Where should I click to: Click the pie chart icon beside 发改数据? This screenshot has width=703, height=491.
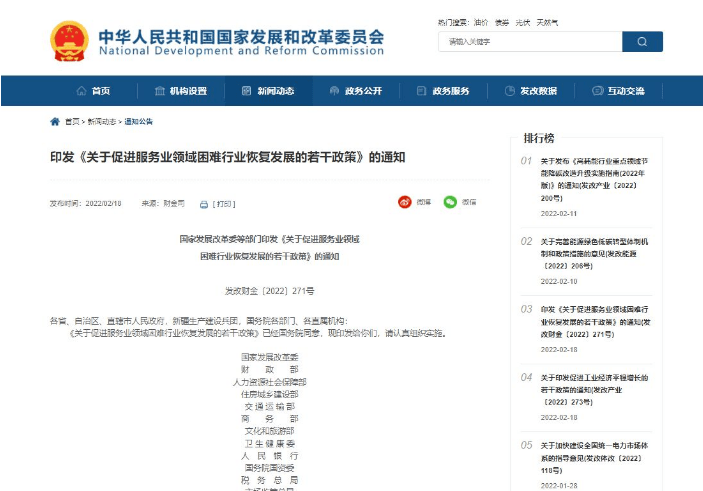click(509, 91)
